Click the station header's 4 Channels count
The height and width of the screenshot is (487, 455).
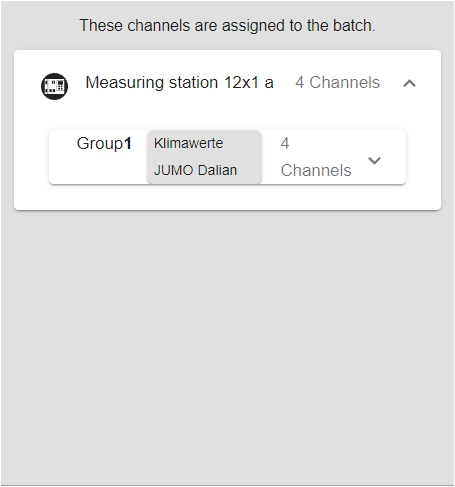pos(337,83)
